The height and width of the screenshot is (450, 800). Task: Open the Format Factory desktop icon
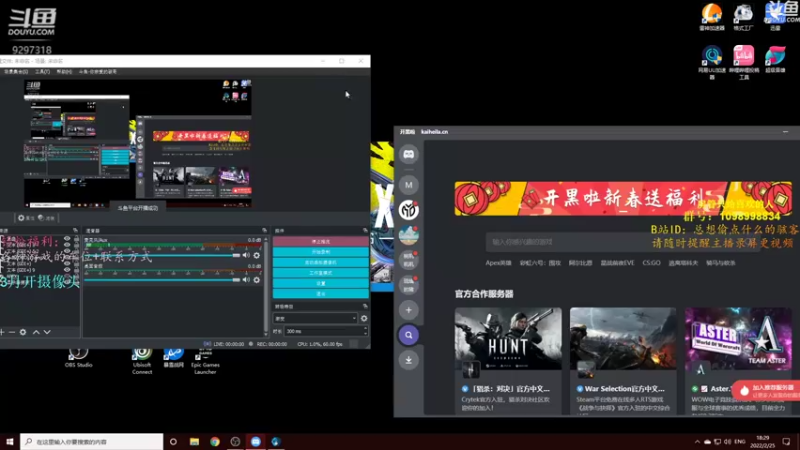tap(743, 17)
